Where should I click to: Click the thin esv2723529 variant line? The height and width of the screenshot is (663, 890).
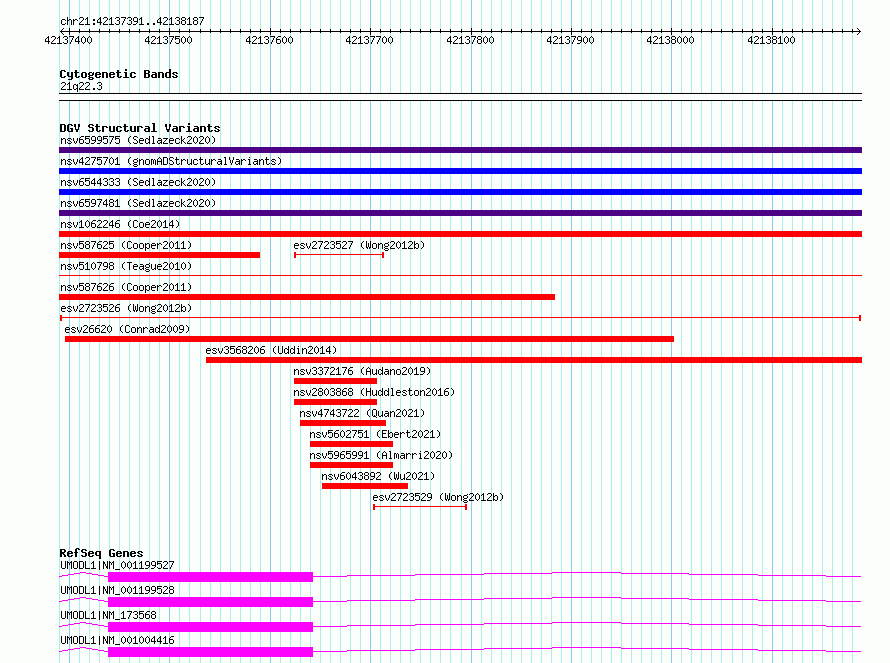[x=420, y=507]
